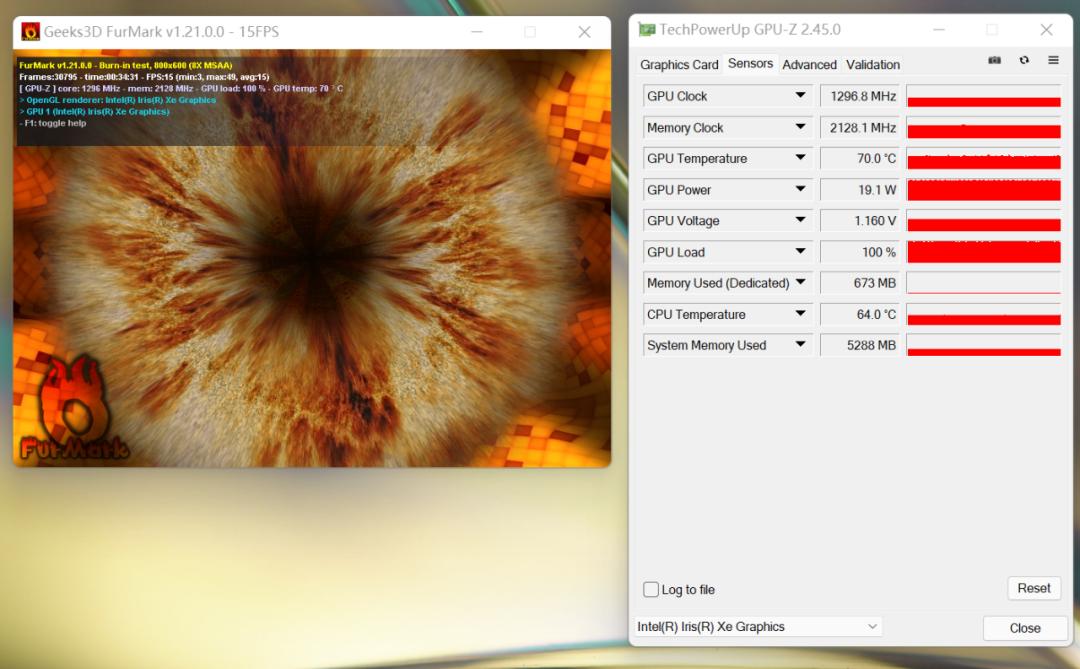1080x669 pixels.
Task: Open the GPU Temperature sensor dropdown
Action: click(x=800, y=158)
